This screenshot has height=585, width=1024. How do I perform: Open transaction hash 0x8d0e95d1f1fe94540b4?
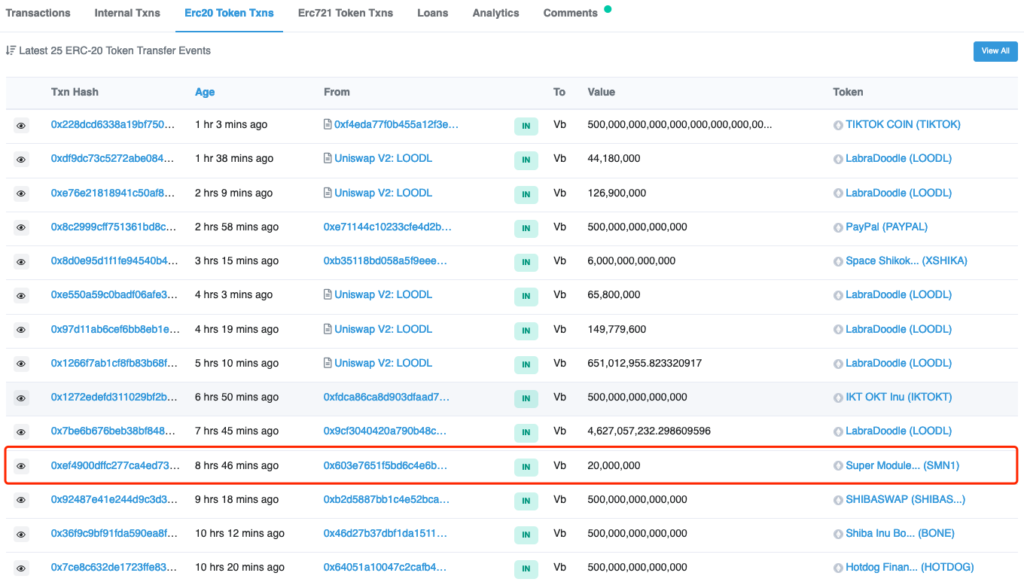coord(114,261)
